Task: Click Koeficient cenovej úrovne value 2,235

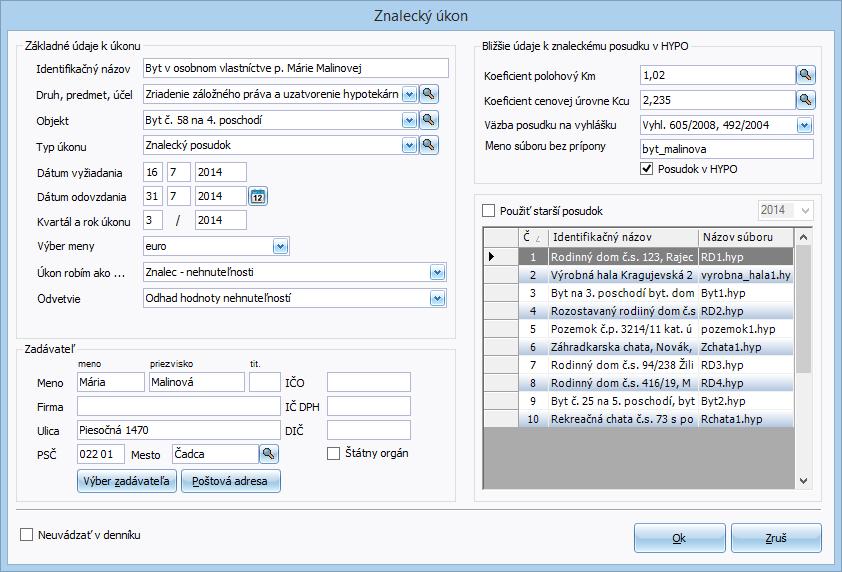Action: click(x=718, y=100)
